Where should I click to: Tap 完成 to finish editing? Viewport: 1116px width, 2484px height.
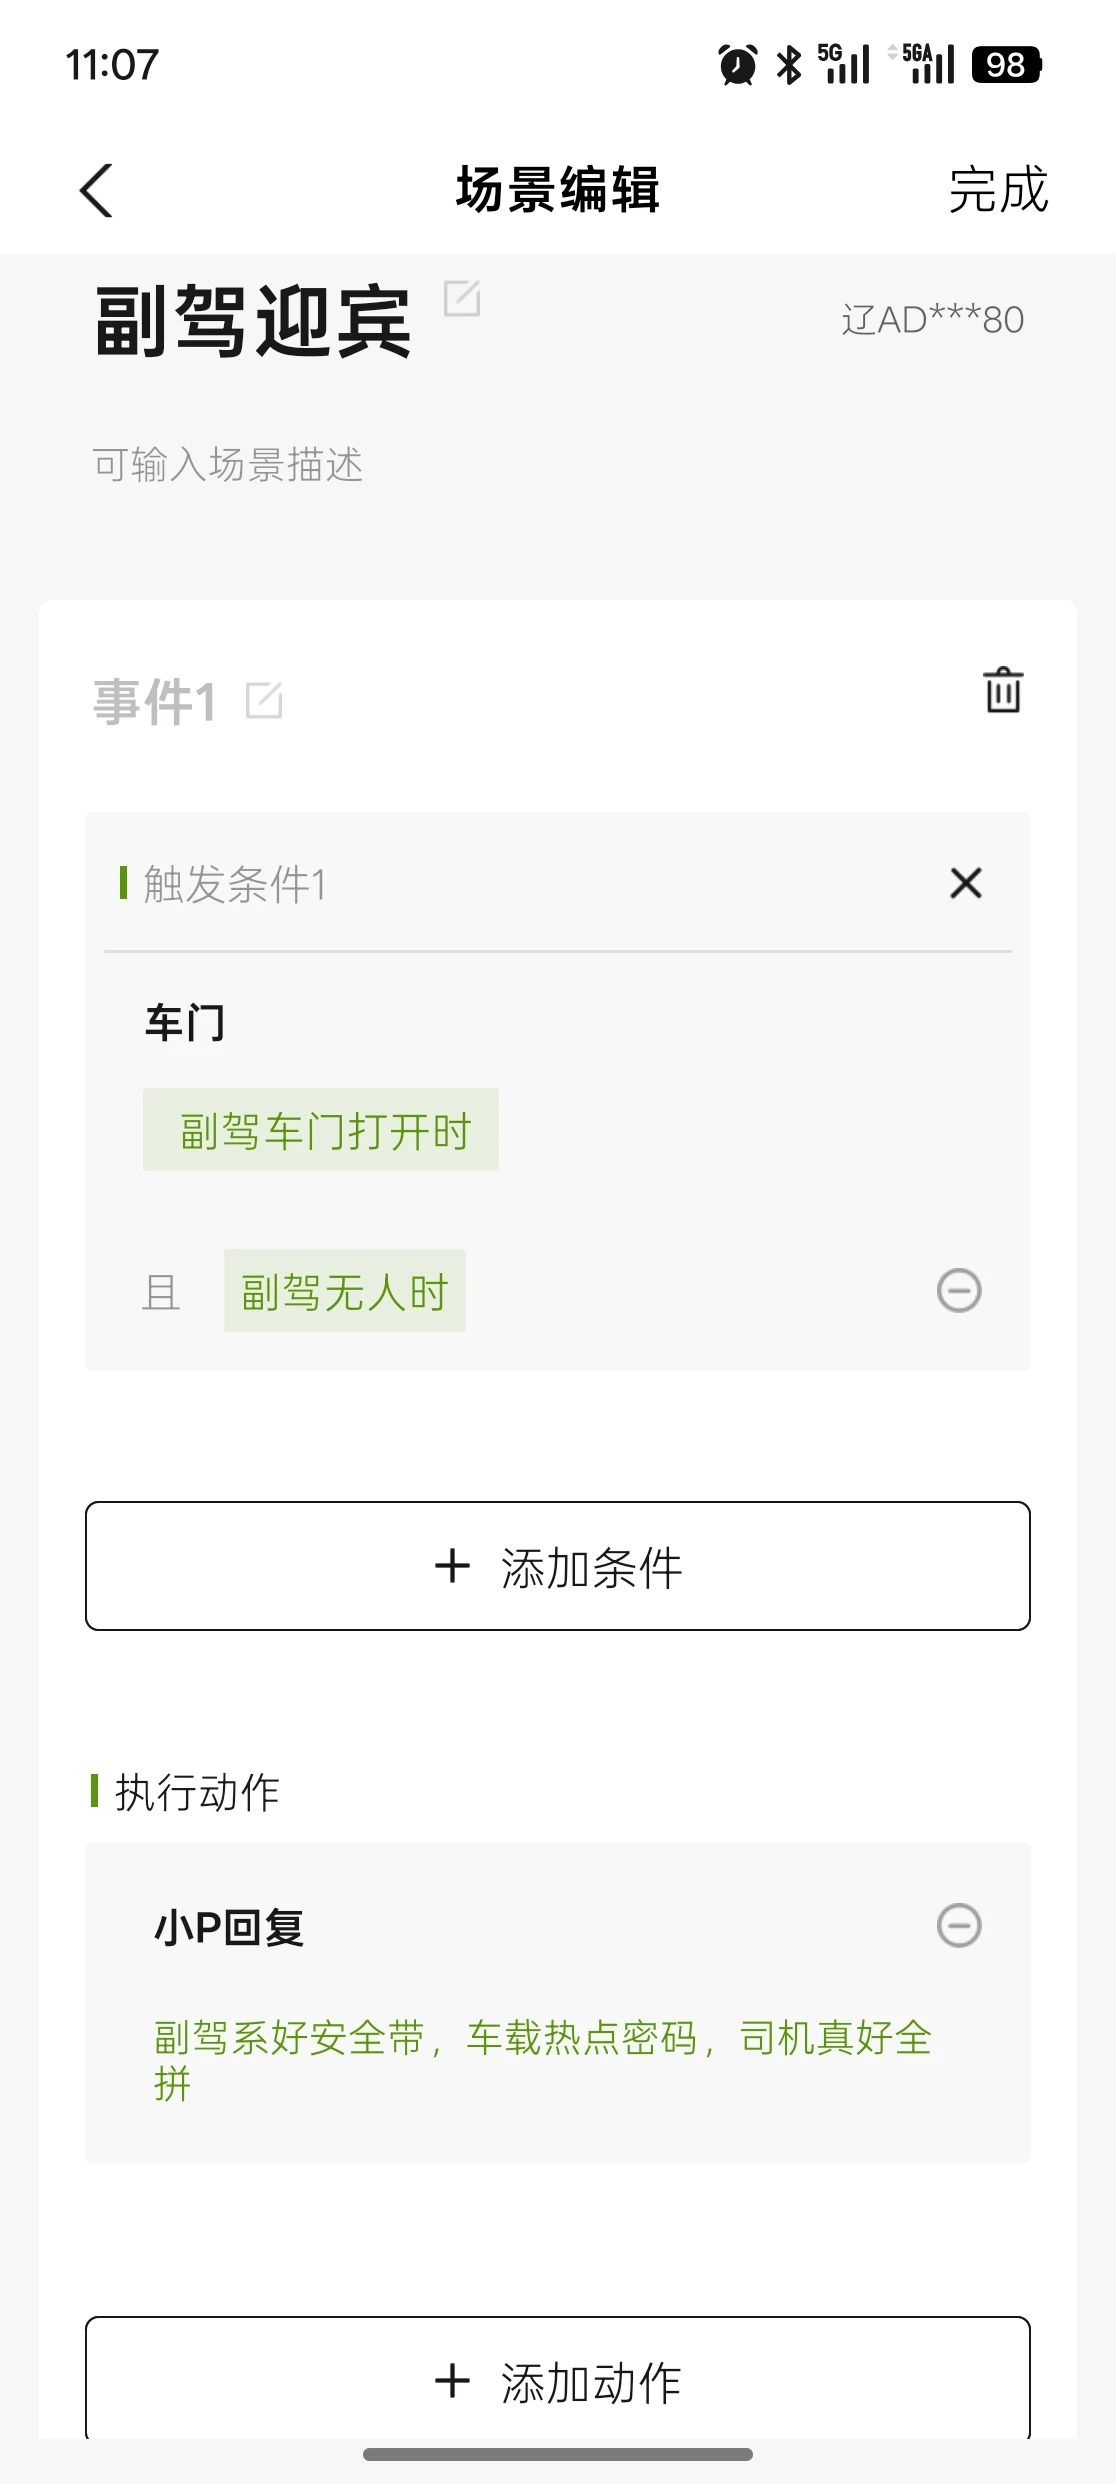[997, 190]
